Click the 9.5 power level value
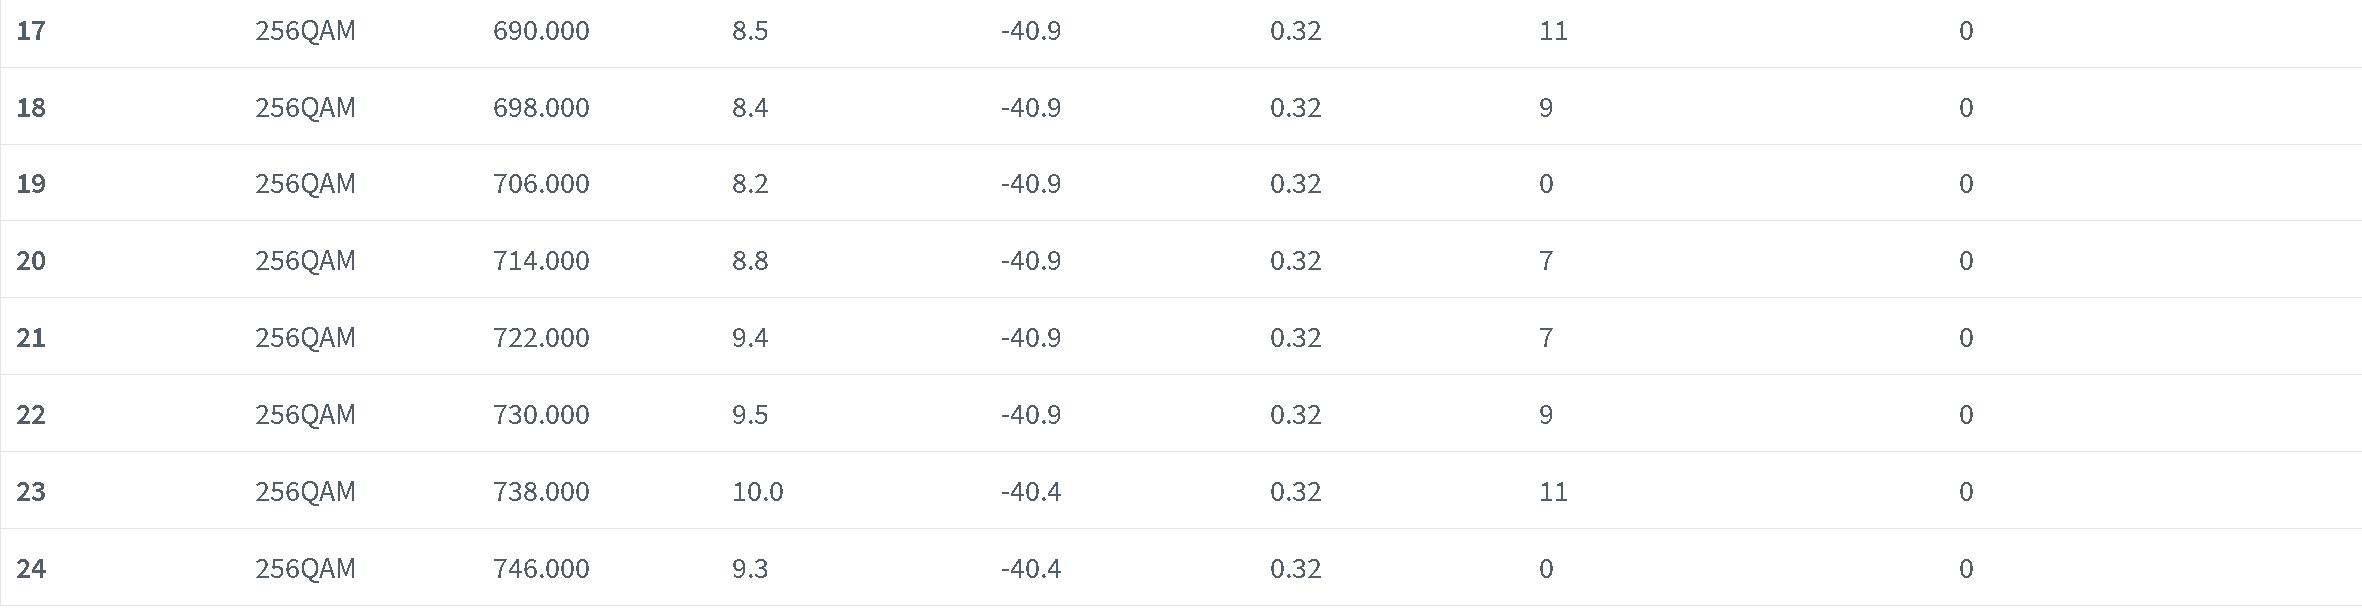The image size is (2362, 608). click(750, 415)
